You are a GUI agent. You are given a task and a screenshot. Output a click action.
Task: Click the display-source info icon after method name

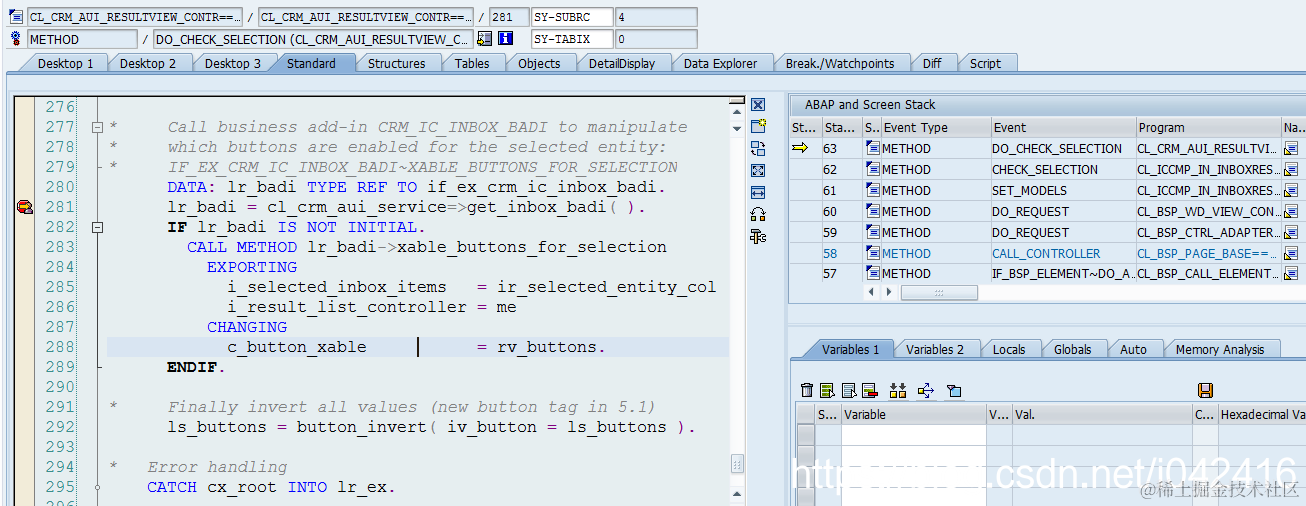tap(484, 39)
